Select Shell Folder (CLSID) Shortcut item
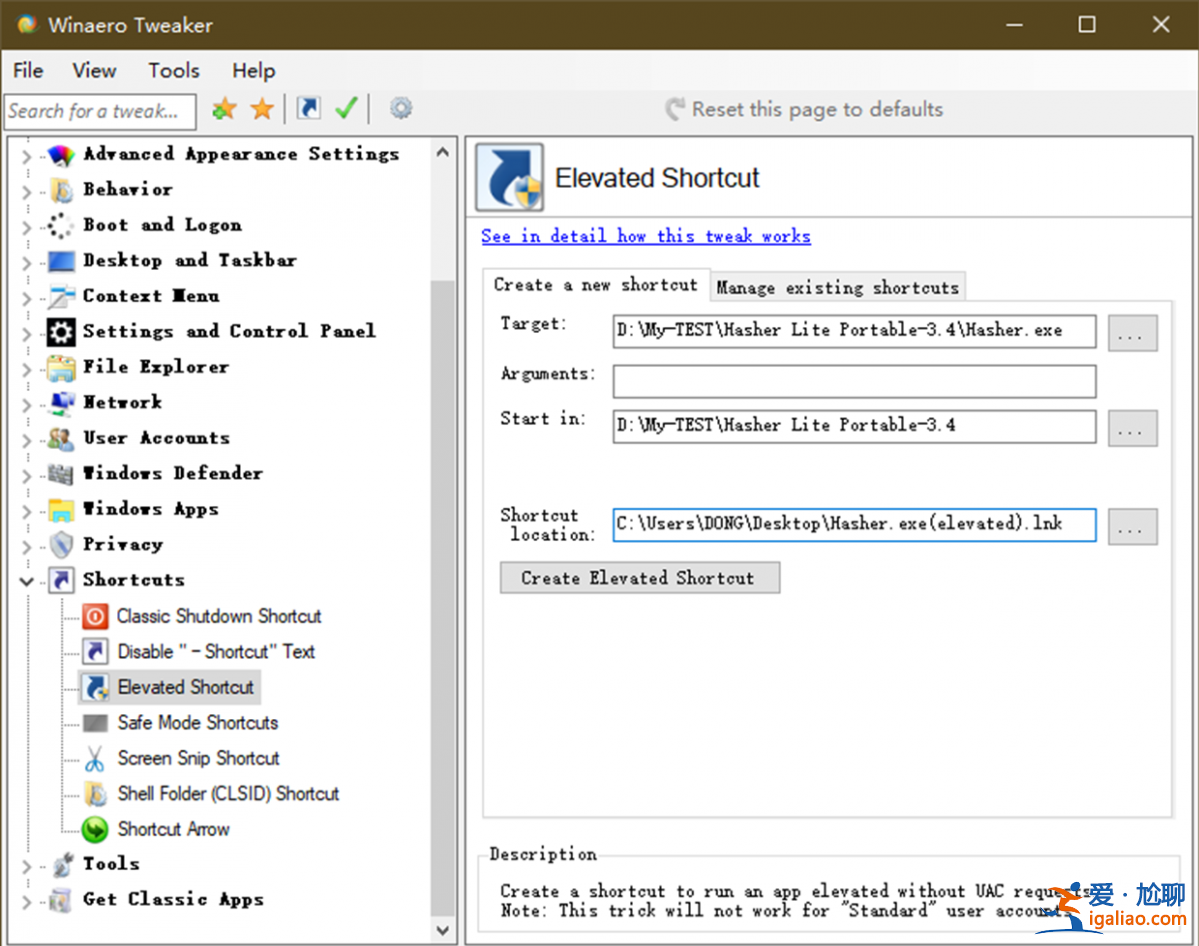 pyautogui.click(x=228, y=794)
